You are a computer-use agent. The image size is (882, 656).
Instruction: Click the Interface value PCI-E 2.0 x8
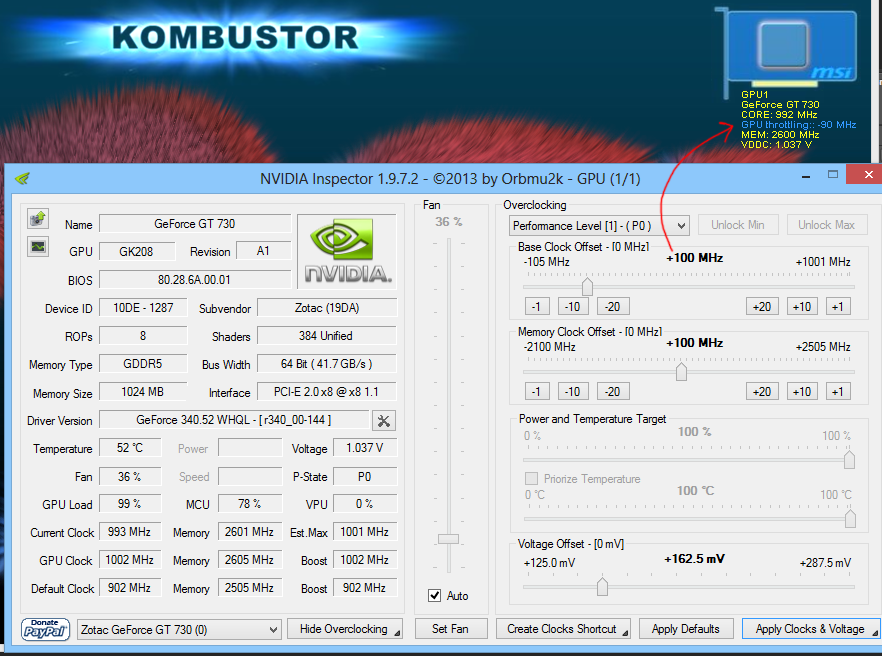[x=327, y=392]
